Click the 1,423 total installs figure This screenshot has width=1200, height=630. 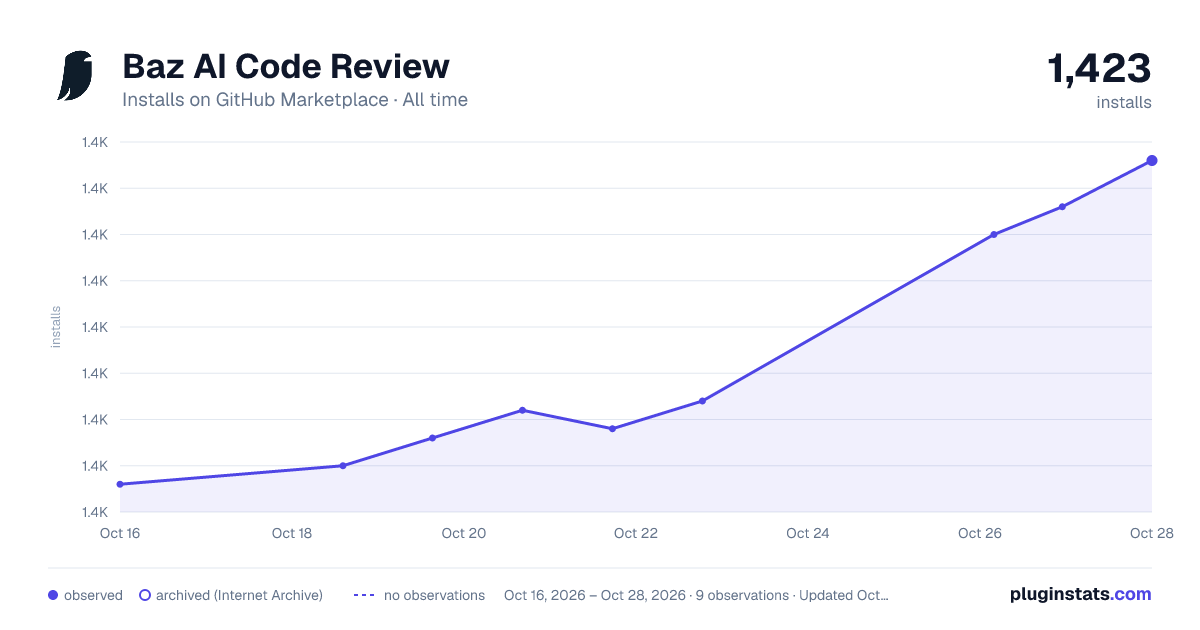pyautogui.click(x=1099, y=69)
